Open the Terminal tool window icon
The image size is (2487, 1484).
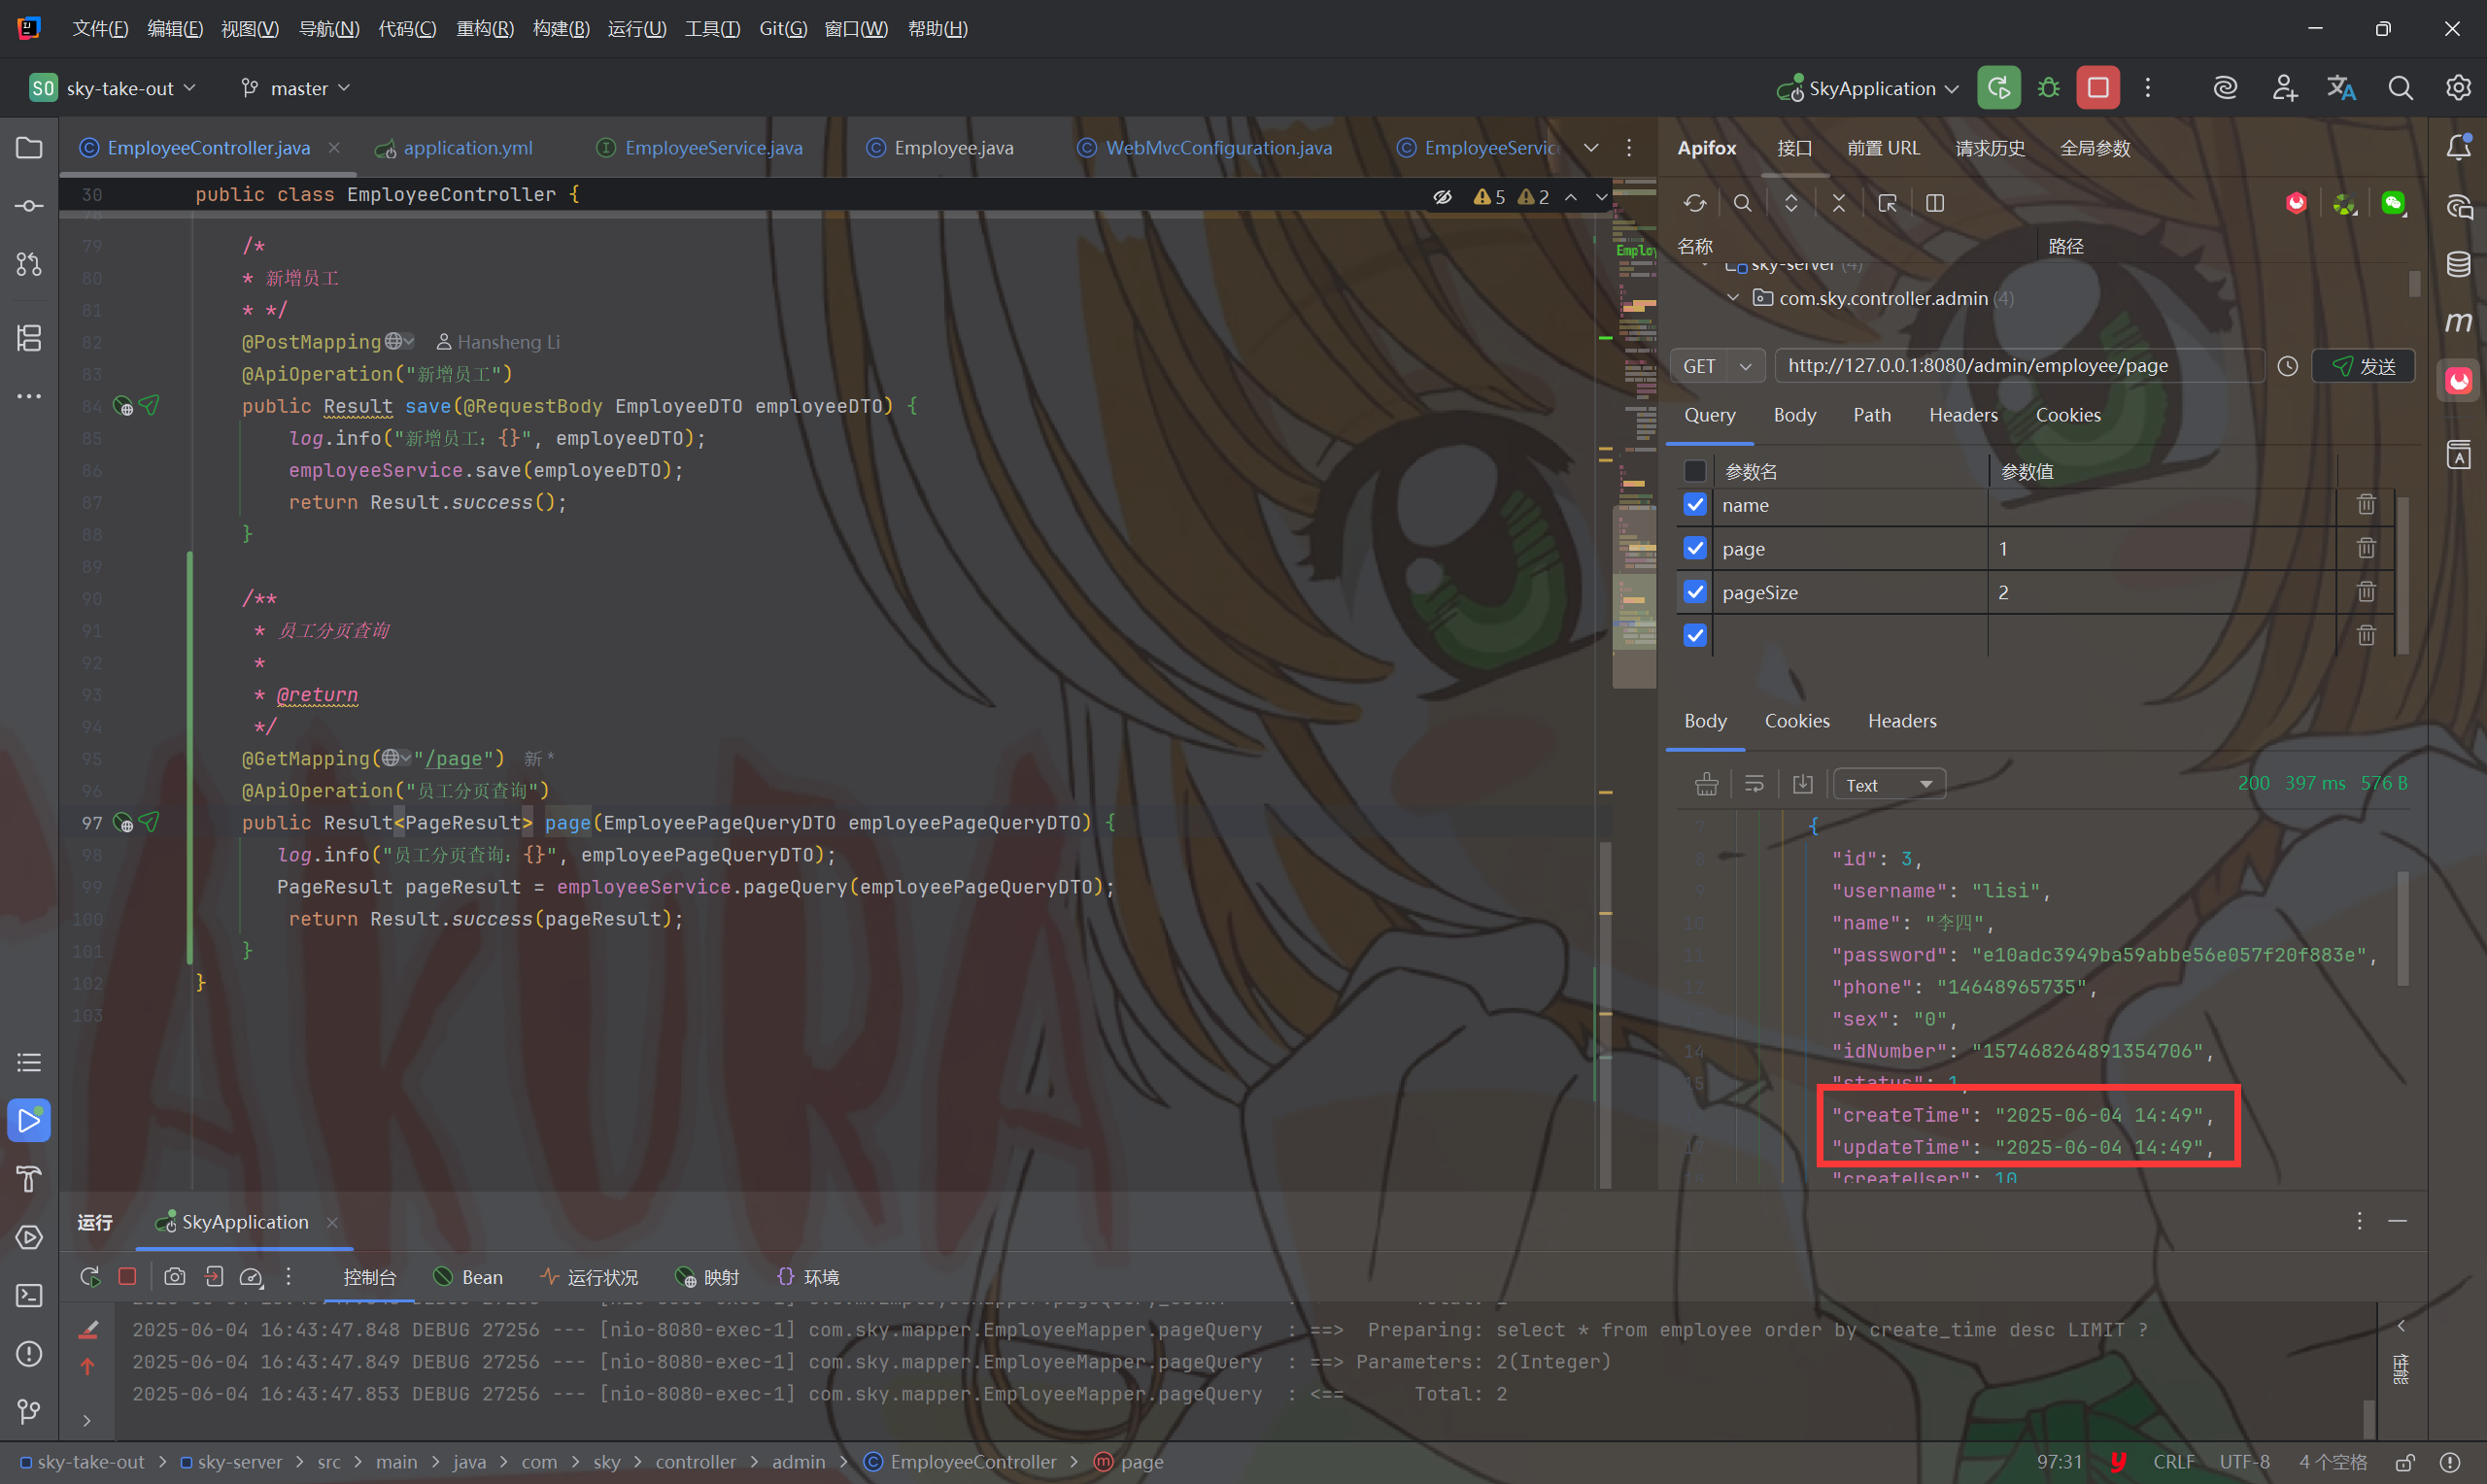(x=29, y=1295)
